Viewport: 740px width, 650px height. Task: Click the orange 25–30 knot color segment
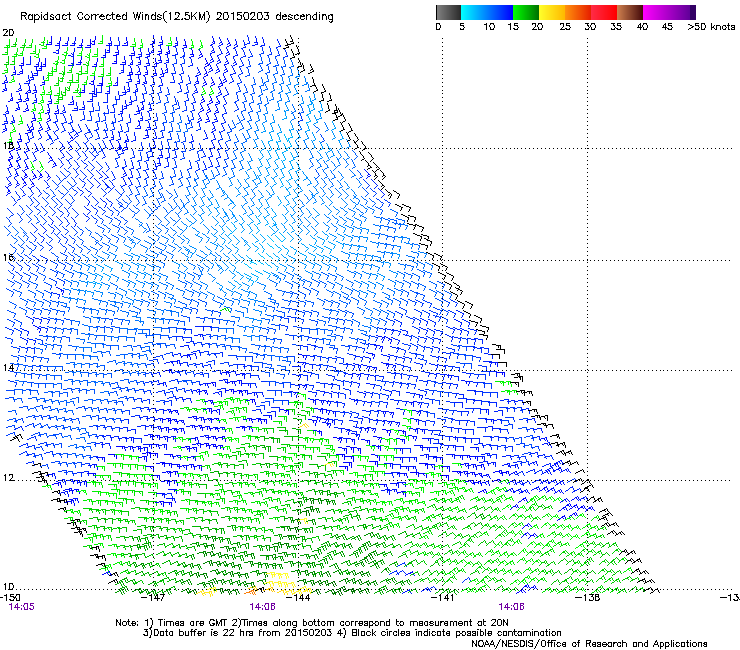pos(578,12)
